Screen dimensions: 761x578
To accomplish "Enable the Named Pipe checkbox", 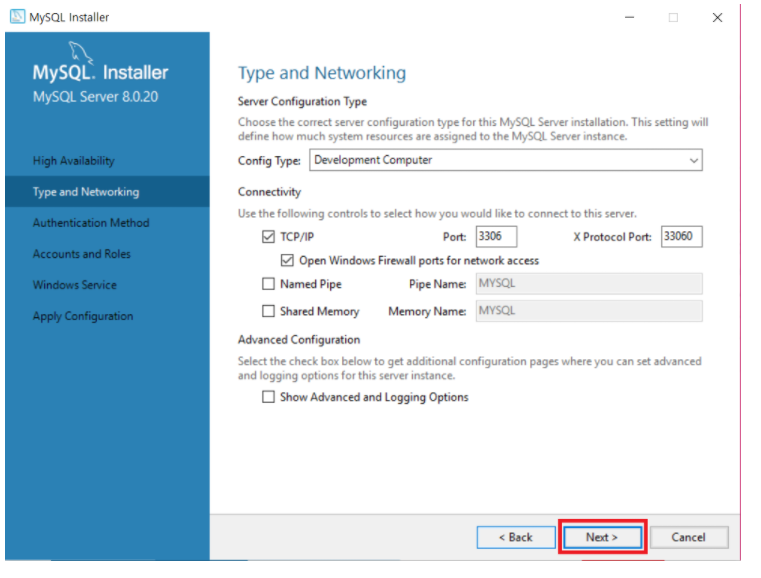I will (x=268, y=283).
